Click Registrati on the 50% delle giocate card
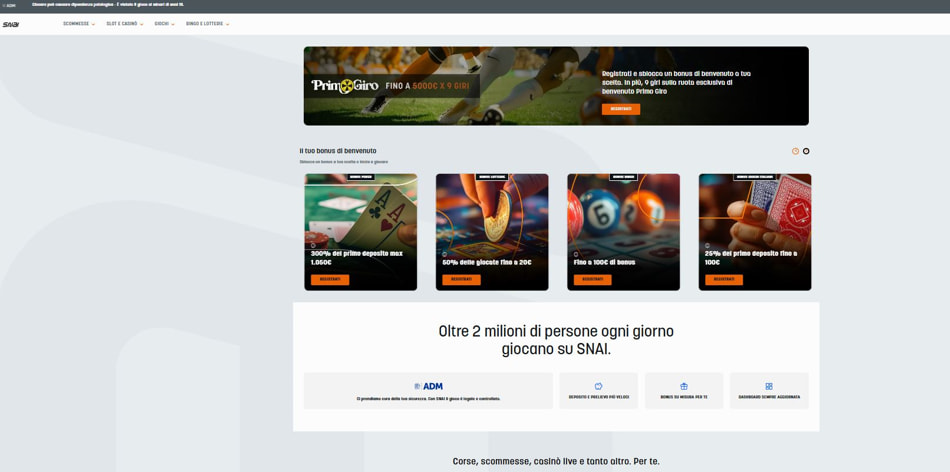 point(461,279)
